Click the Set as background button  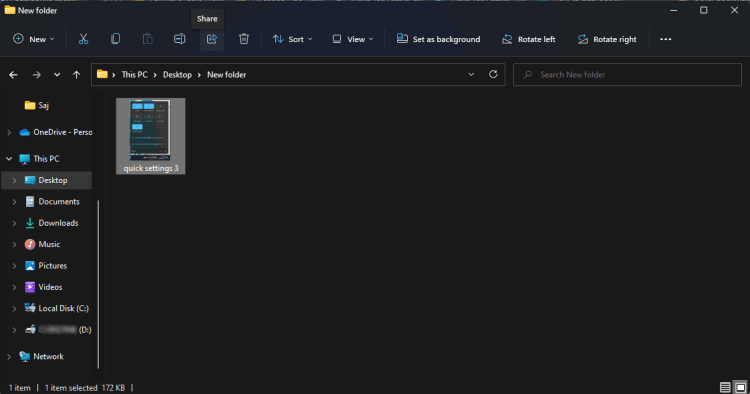[438, 39]
